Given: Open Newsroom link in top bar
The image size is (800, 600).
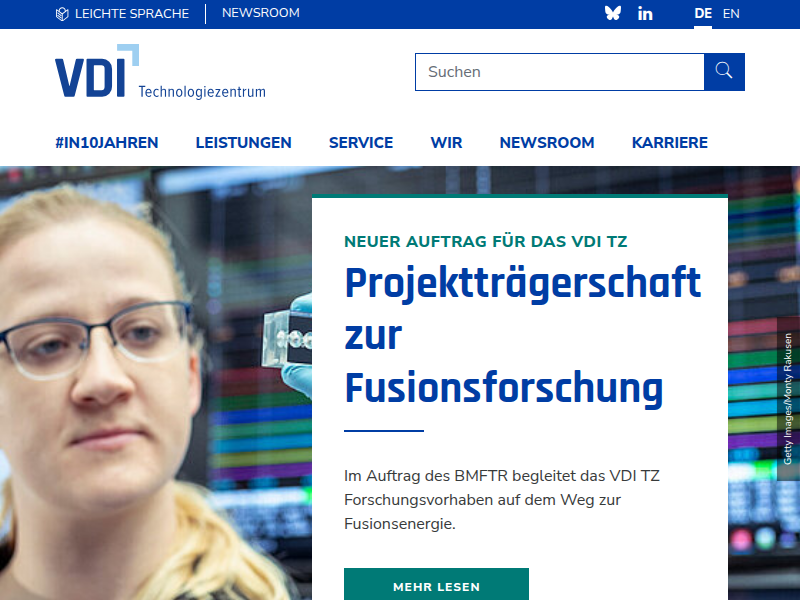Looking at the screenshot, I should tap(261, 13).
